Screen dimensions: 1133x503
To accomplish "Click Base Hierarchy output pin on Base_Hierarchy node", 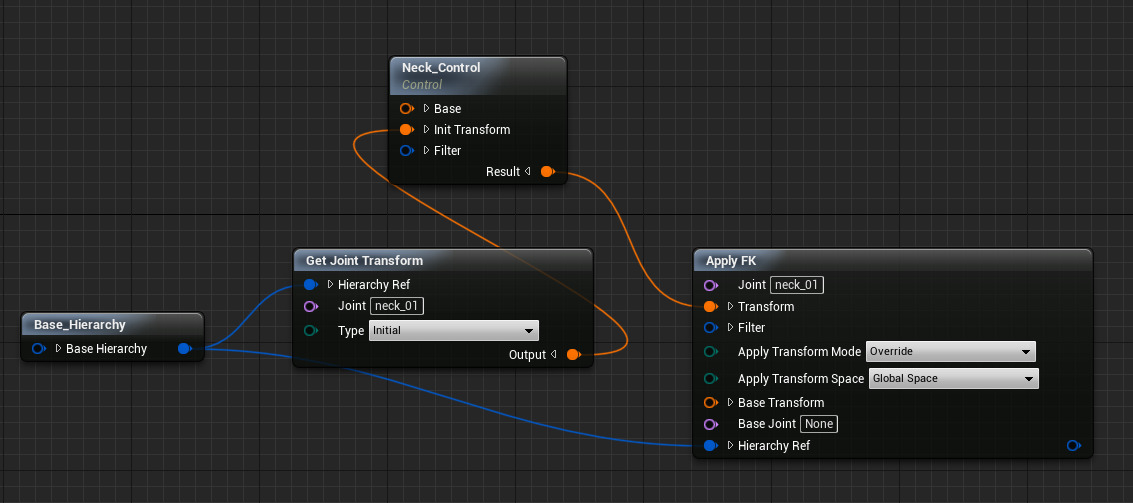I will (x=184, y=348).
